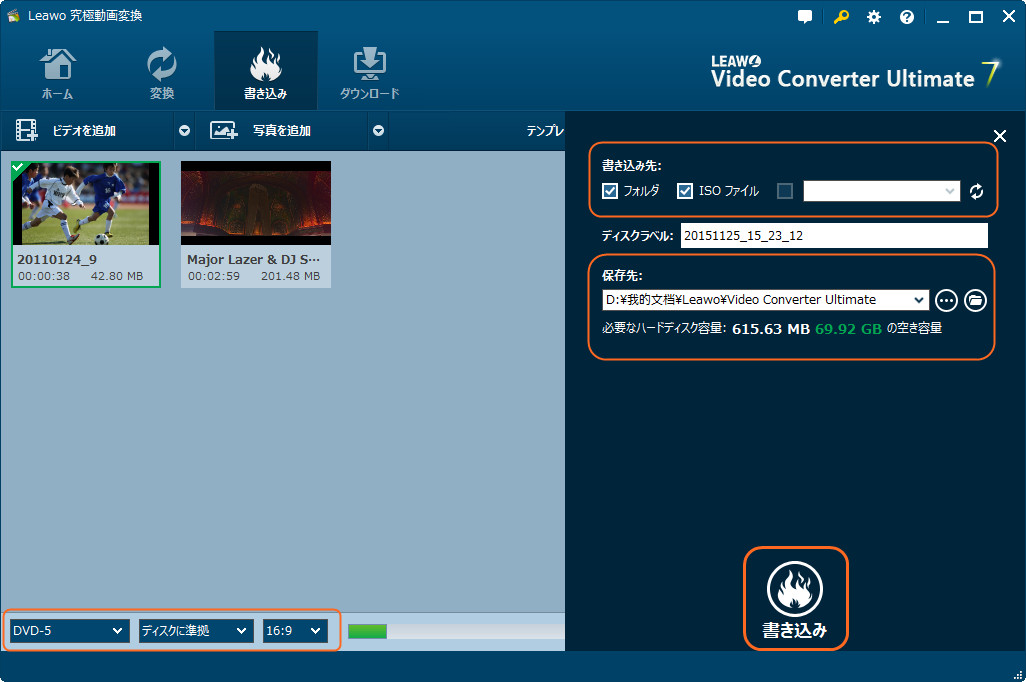Image resolution: width=1026 pixels, height=682 pixels.
Task: Toggle the ISO ファイル checkbox
Action: [685, 191]
